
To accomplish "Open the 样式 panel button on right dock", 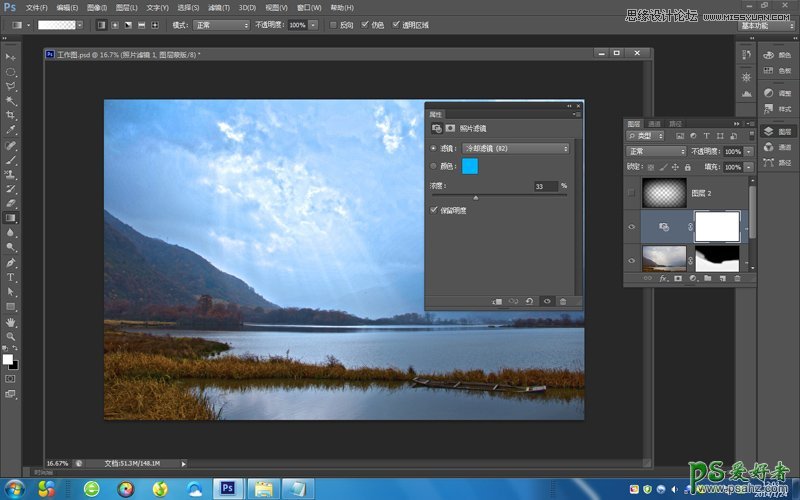I will pos(779,108).
